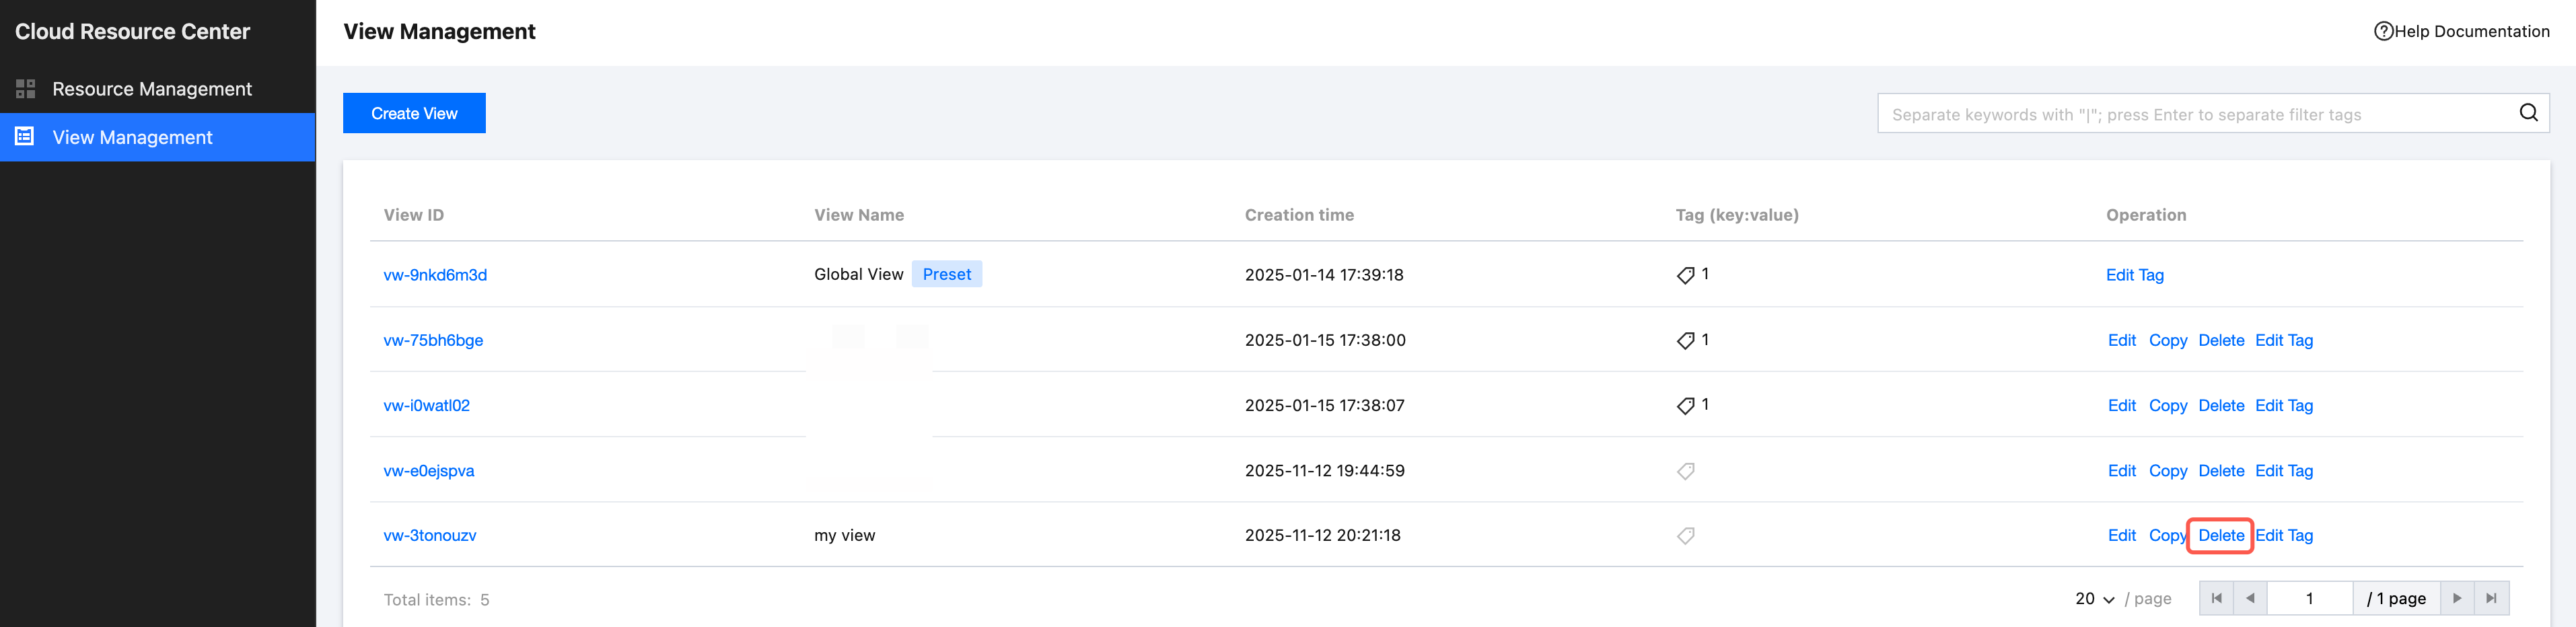Click the empty tag icon for vw-3tonouzv
Image resolution: width=2576 pixels, height=627 pixels.
[x=1685, y=536]
